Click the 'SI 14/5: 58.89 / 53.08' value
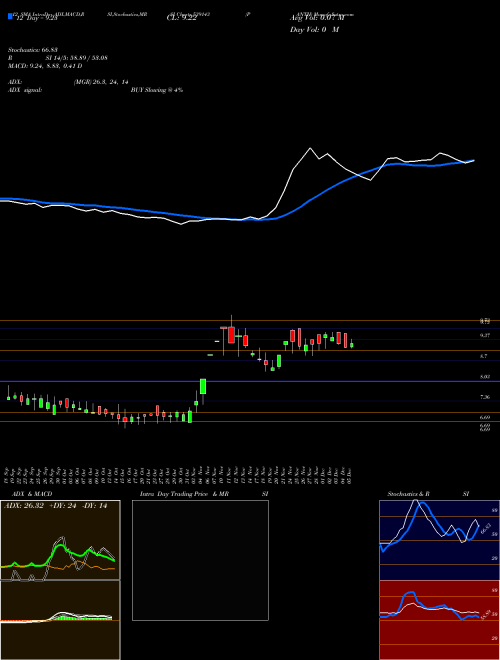Screen dimensions: 500x660 click(x=77, y=58)
